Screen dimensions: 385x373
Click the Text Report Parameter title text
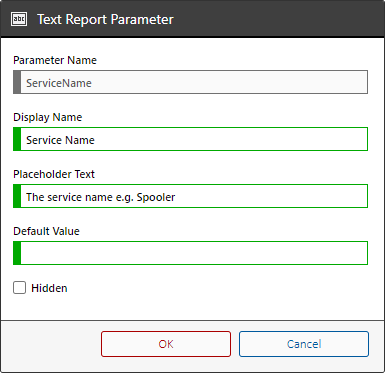coord(105,19)
